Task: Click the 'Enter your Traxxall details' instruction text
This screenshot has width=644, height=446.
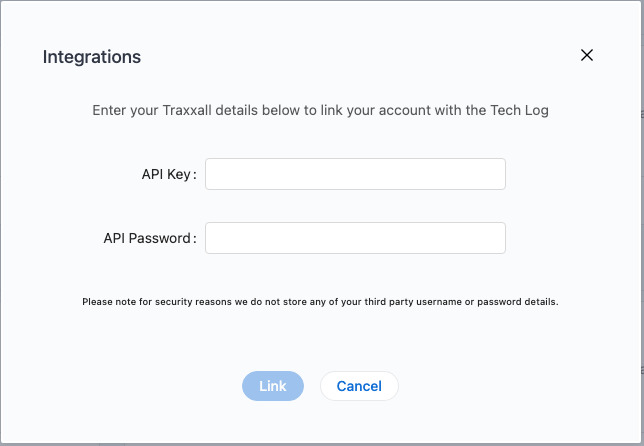Action: (x=320, y=110)
